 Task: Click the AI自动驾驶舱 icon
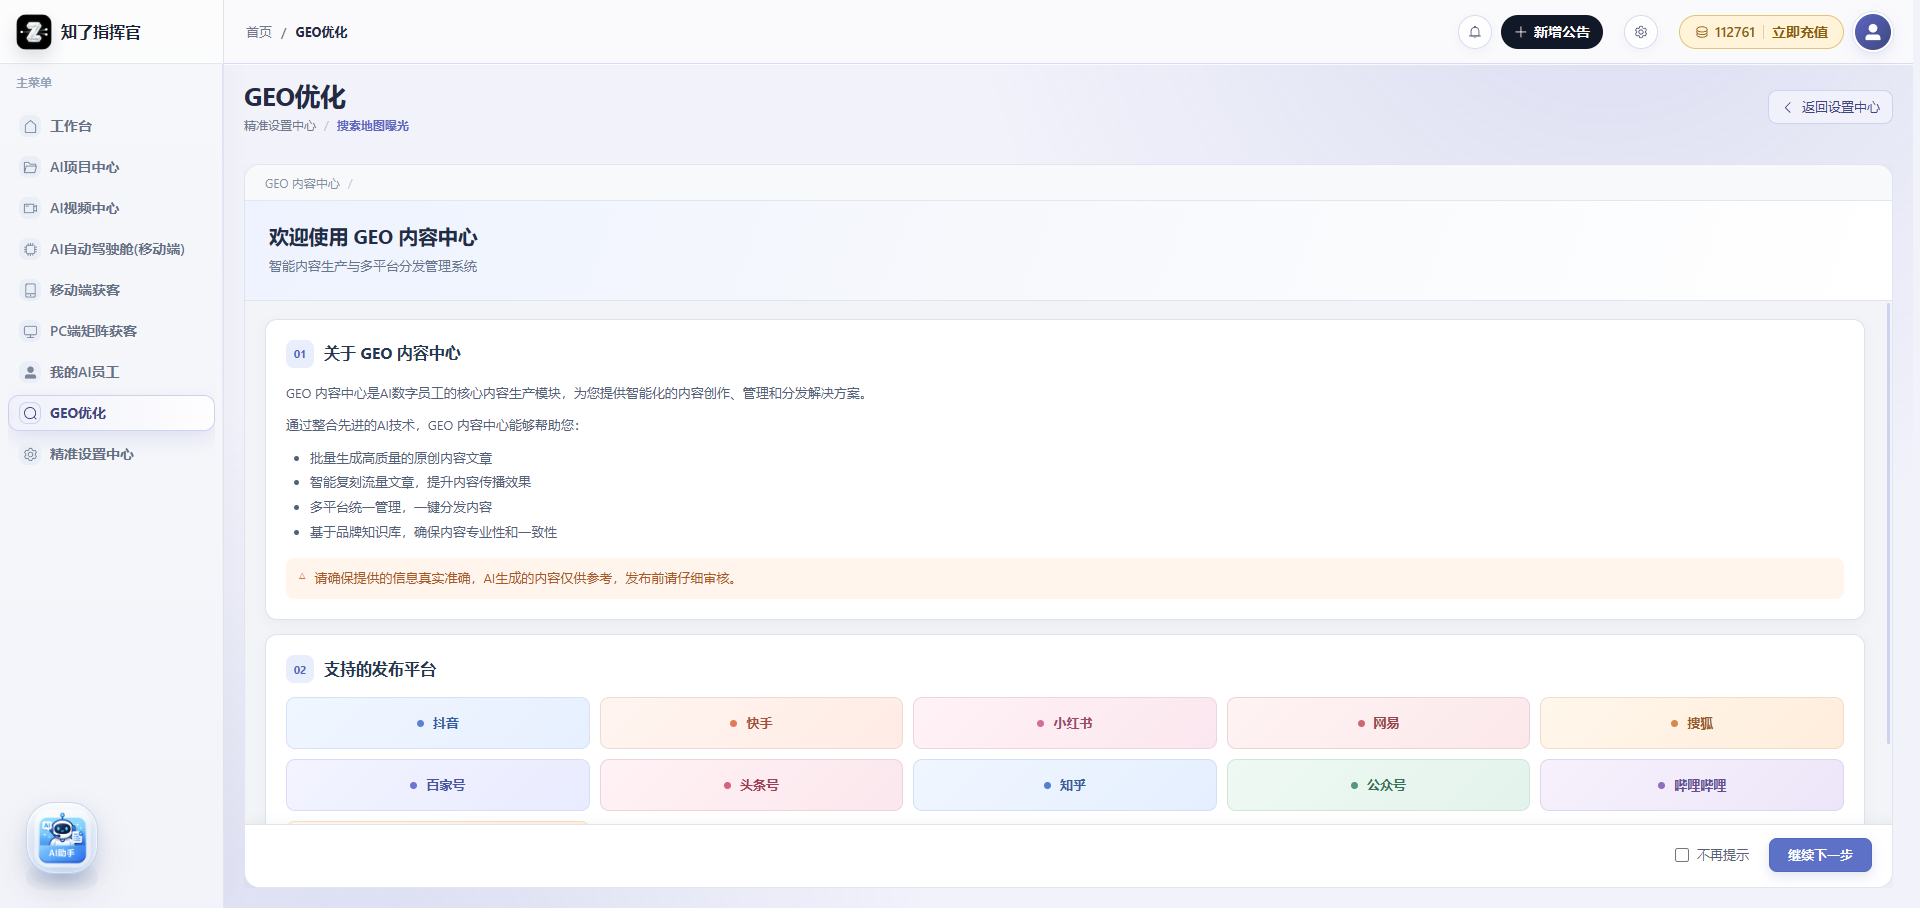pos(31,249)
